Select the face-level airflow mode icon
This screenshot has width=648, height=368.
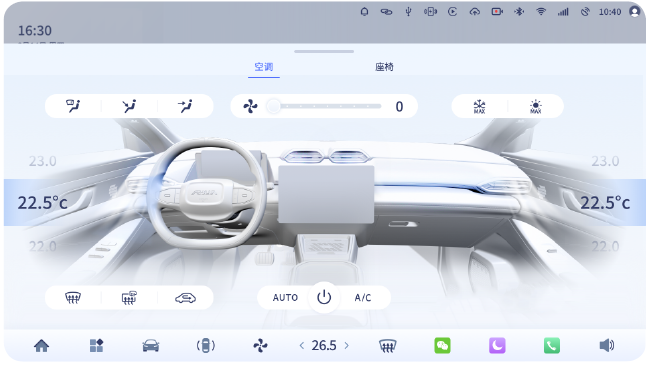click(x=185, y=106)
